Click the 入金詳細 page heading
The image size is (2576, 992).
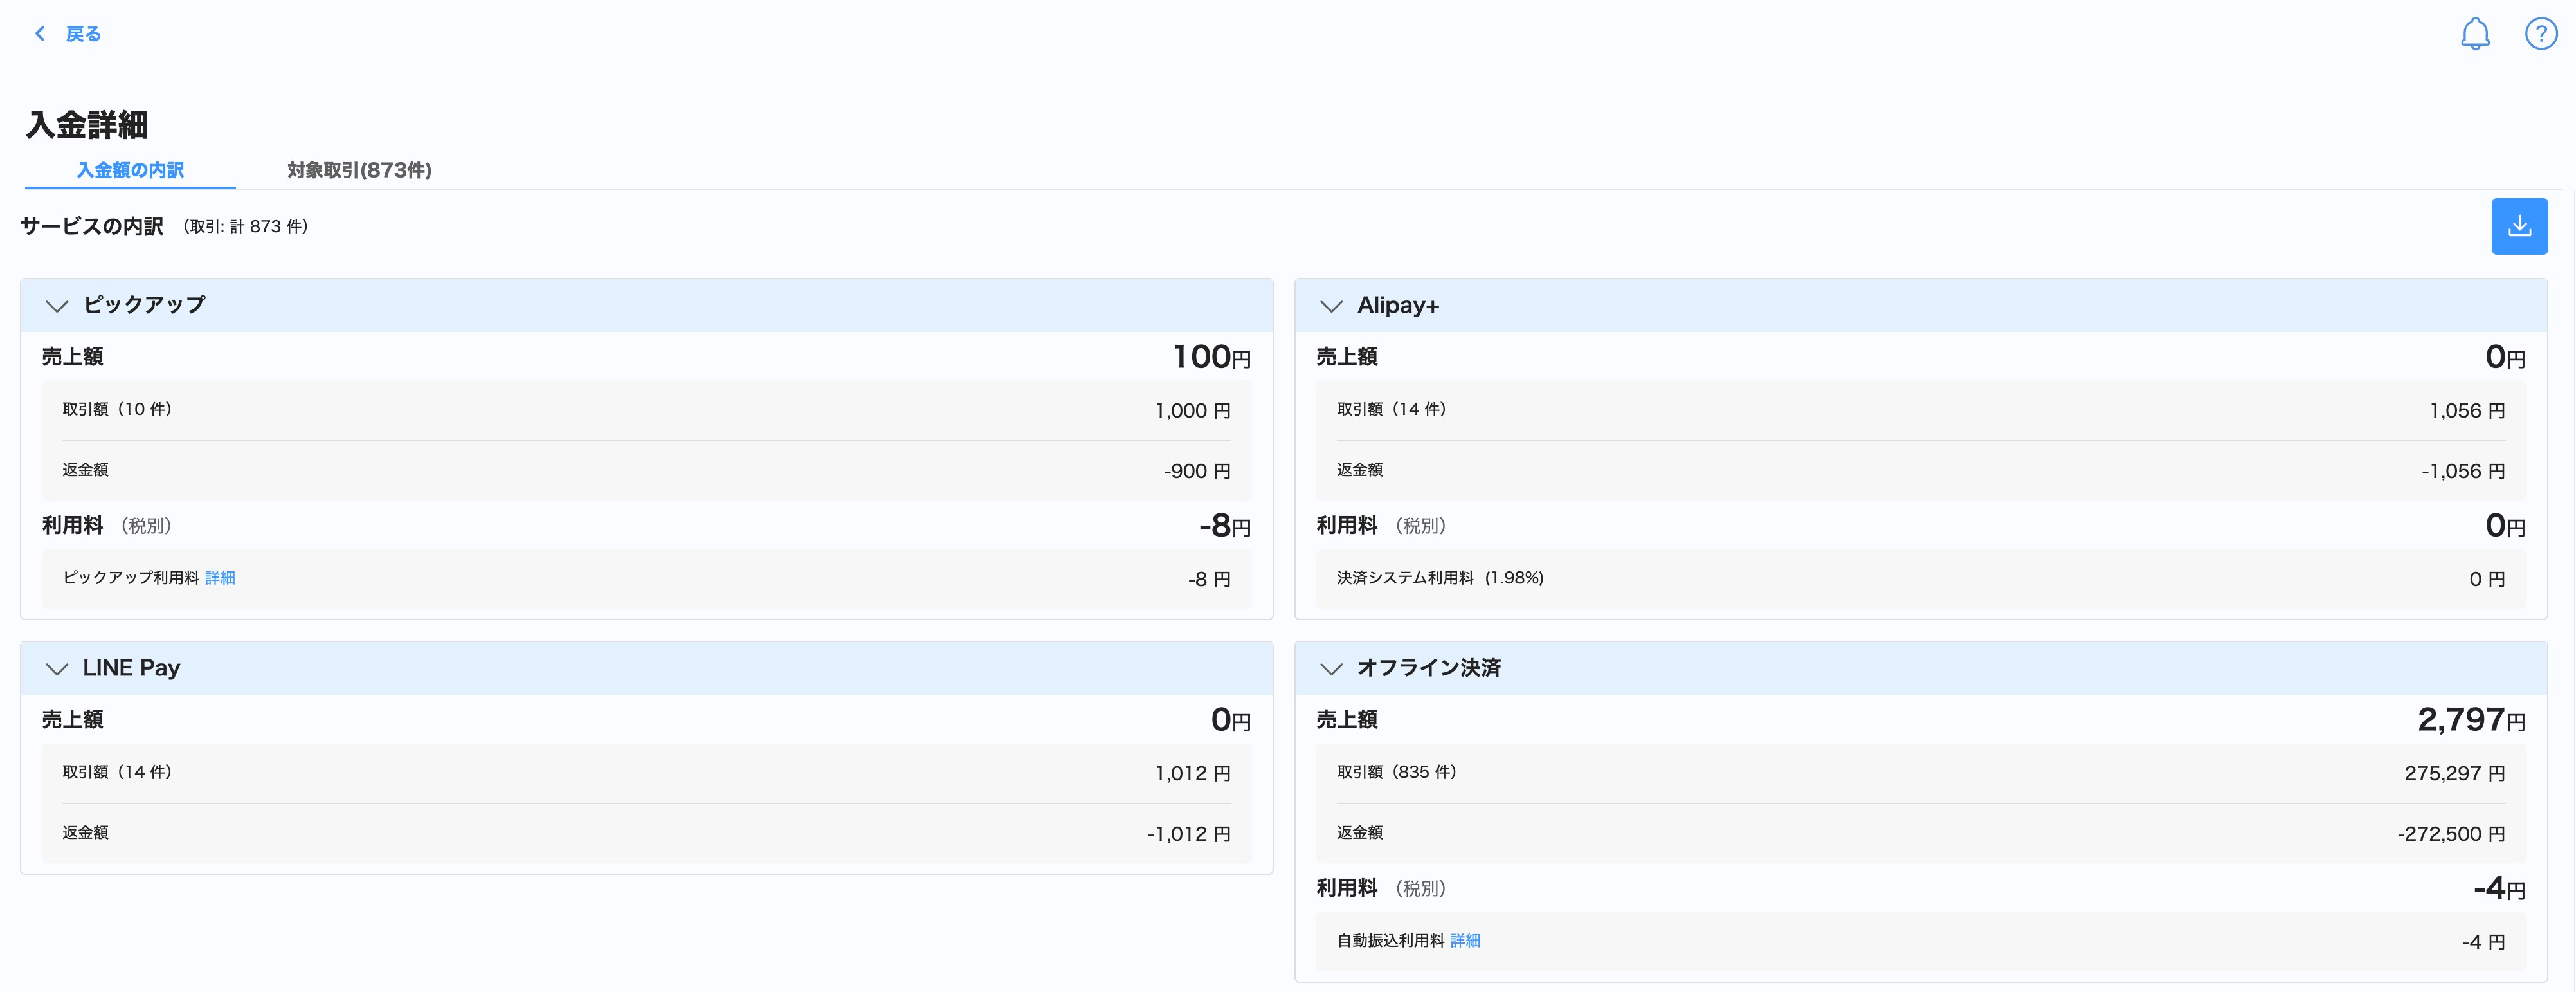pos(87,125)
